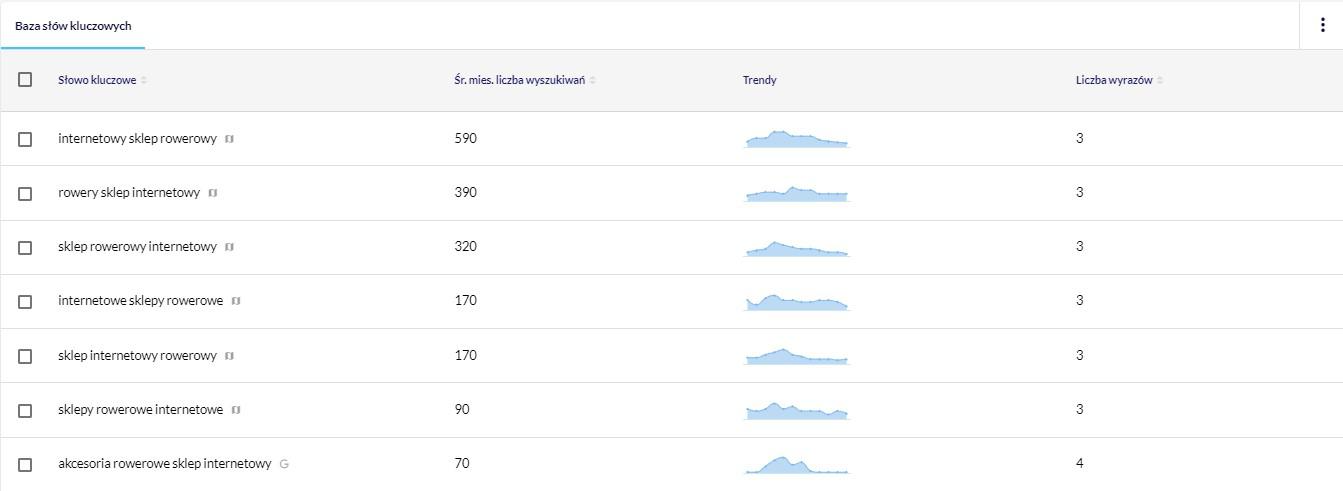Viewport: 1343px width, 491px height.
Task: Open the 'Baza słów kluczowych' tab
Action: (73, 26)
